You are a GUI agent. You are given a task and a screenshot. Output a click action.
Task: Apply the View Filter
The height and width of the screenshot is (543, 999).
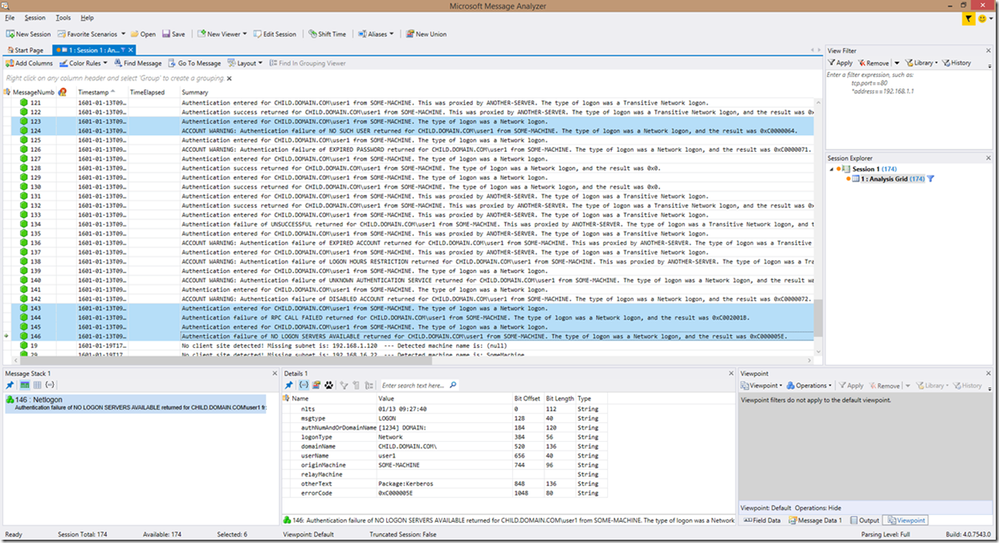pyautogui.click(x=840, y=63)
